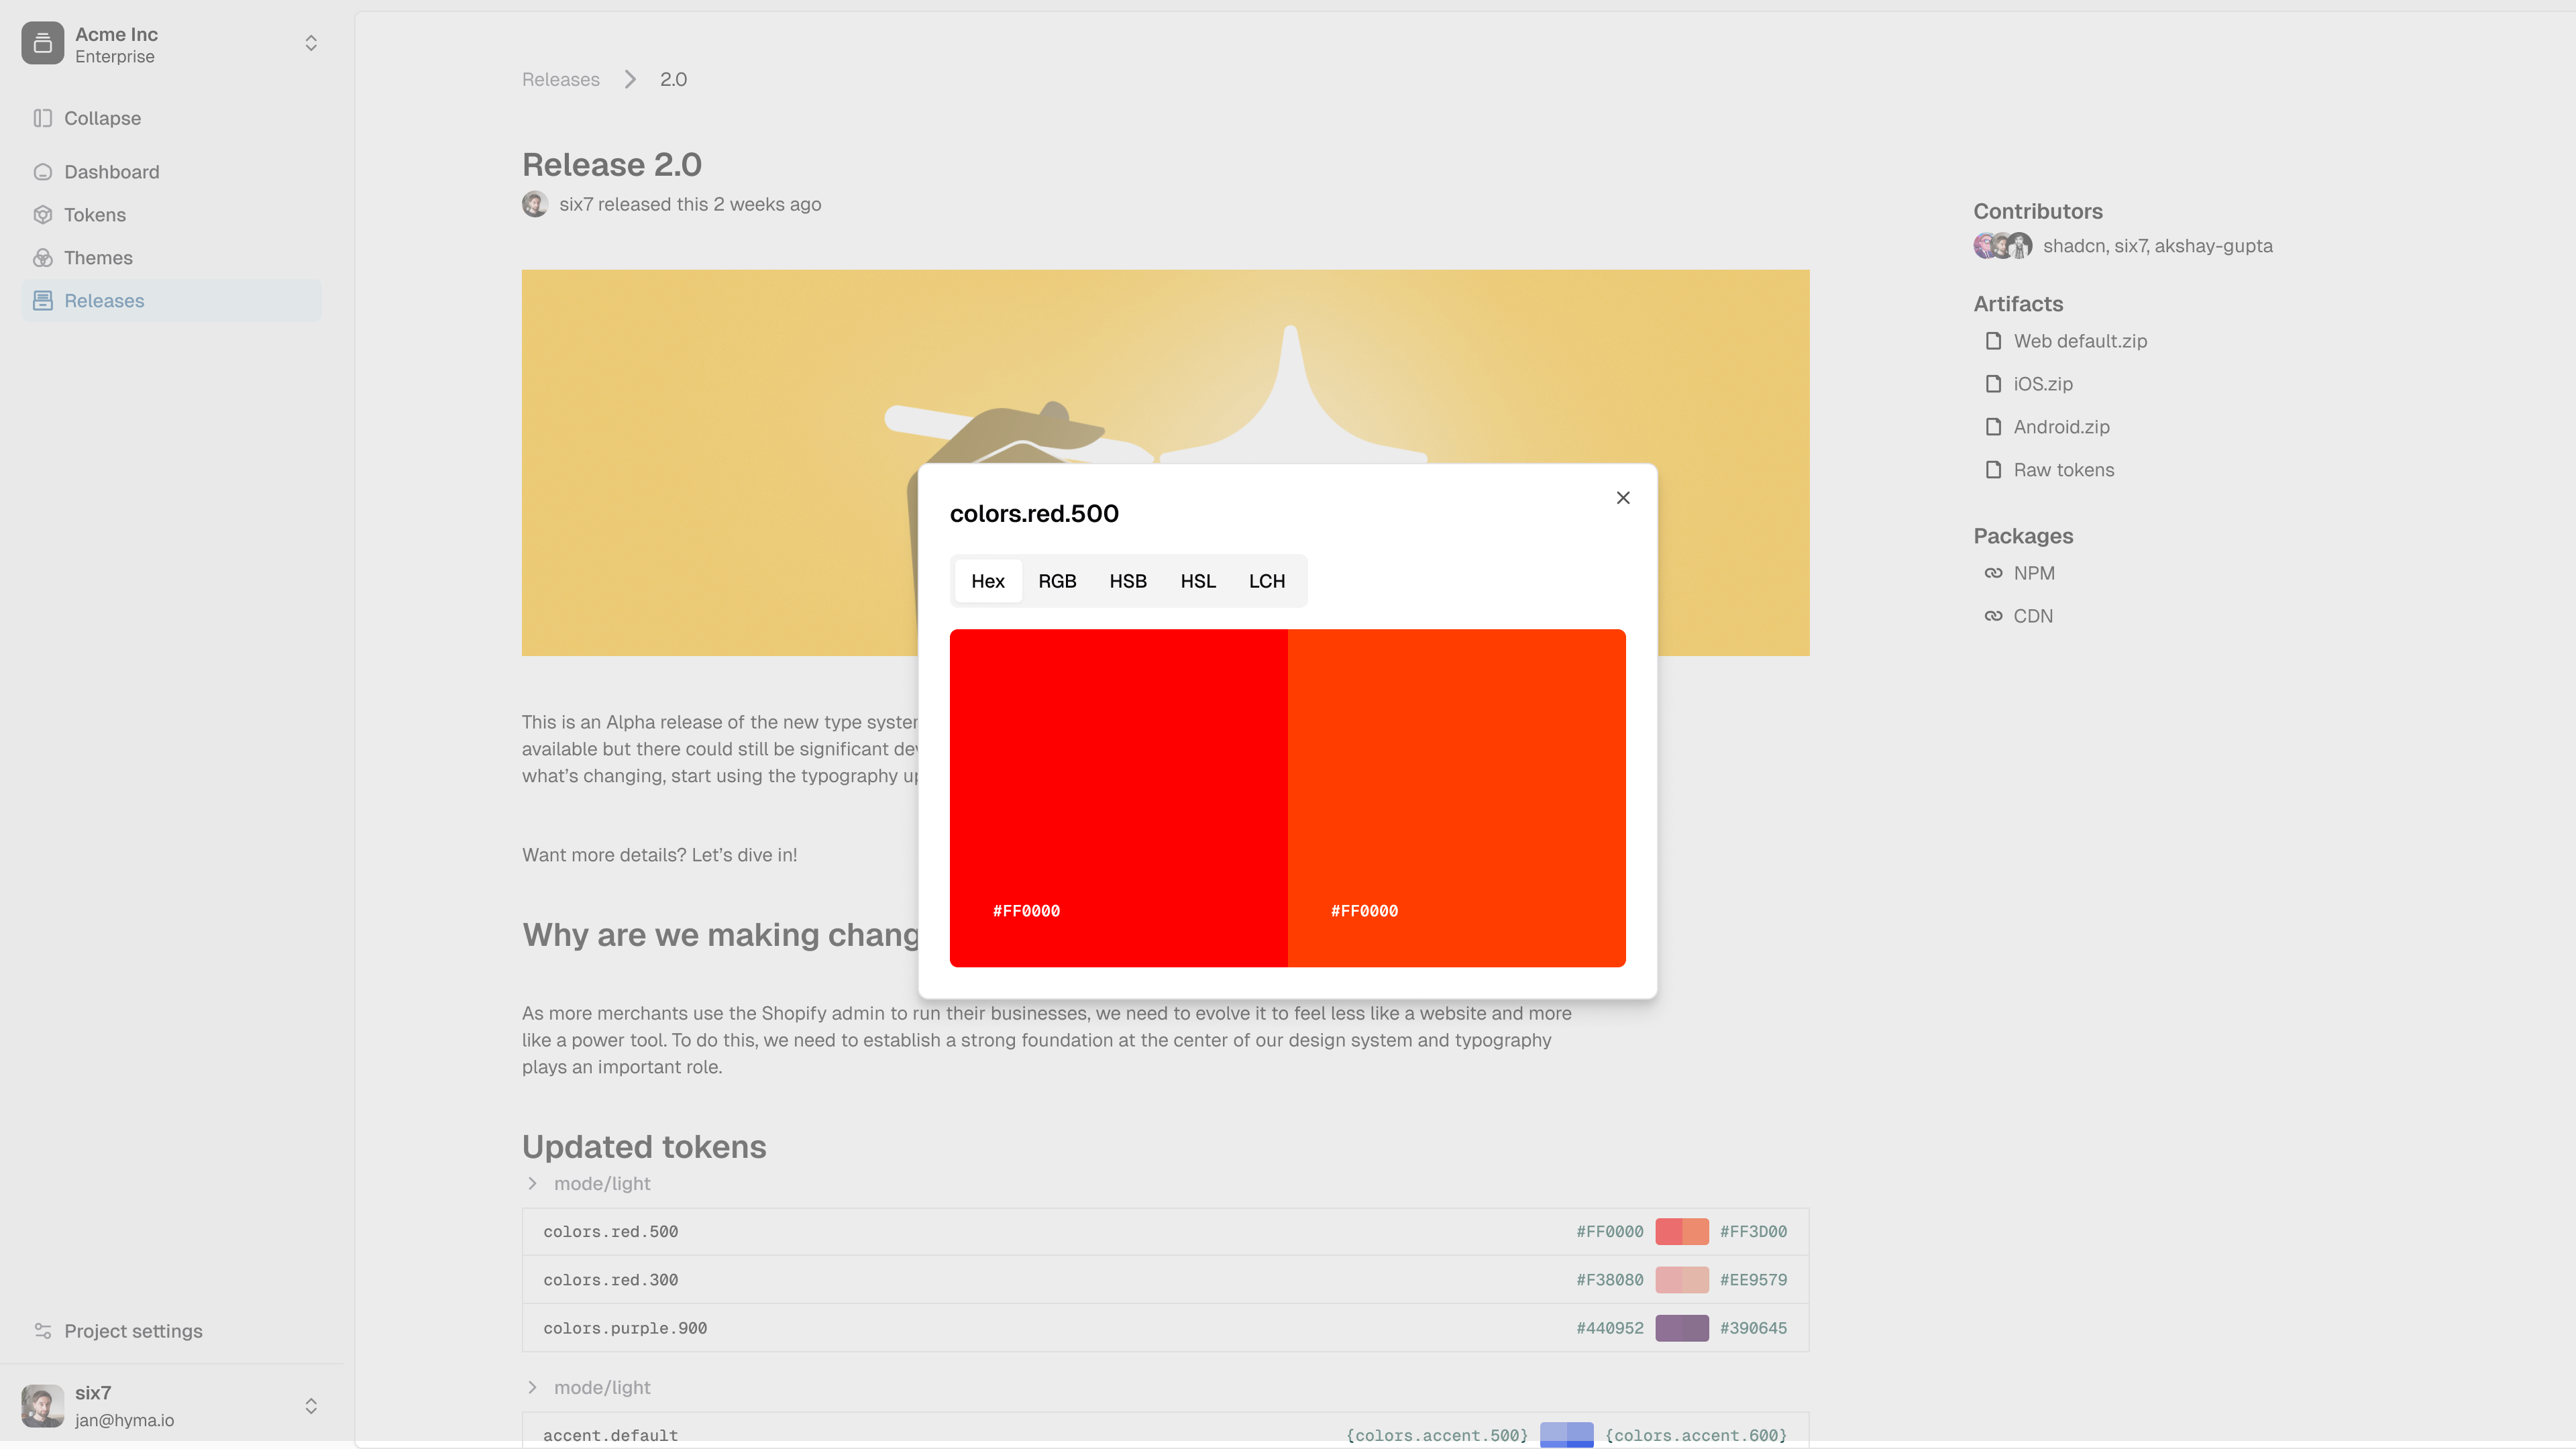Screen dimensions: 2576x1449
Task: Click the Acme Inc workspace logo
Action: [42, 43]
